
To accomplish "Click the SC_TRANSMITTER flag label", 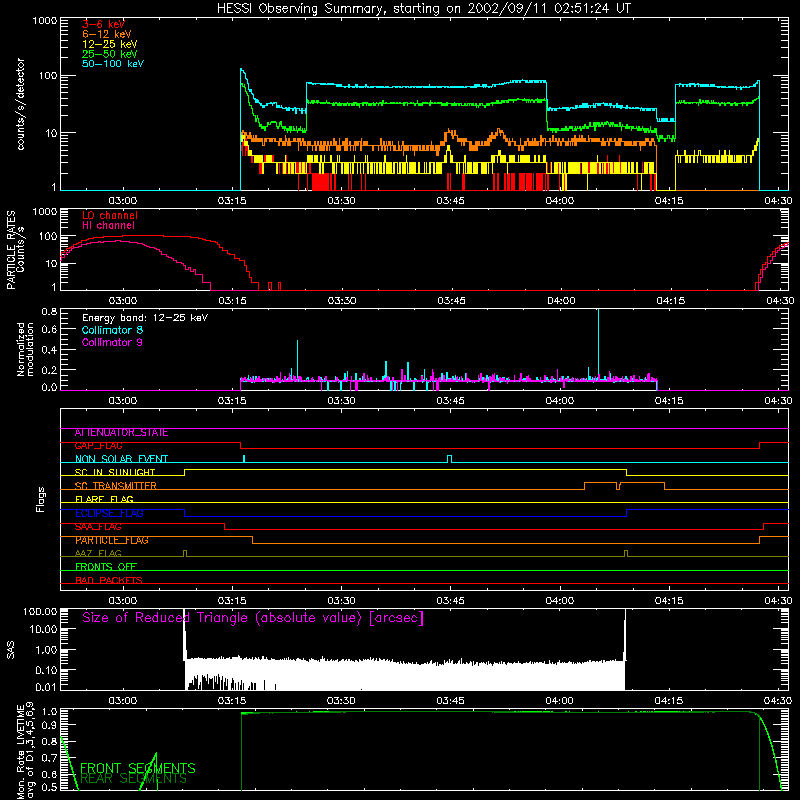I will click(116, 486).
